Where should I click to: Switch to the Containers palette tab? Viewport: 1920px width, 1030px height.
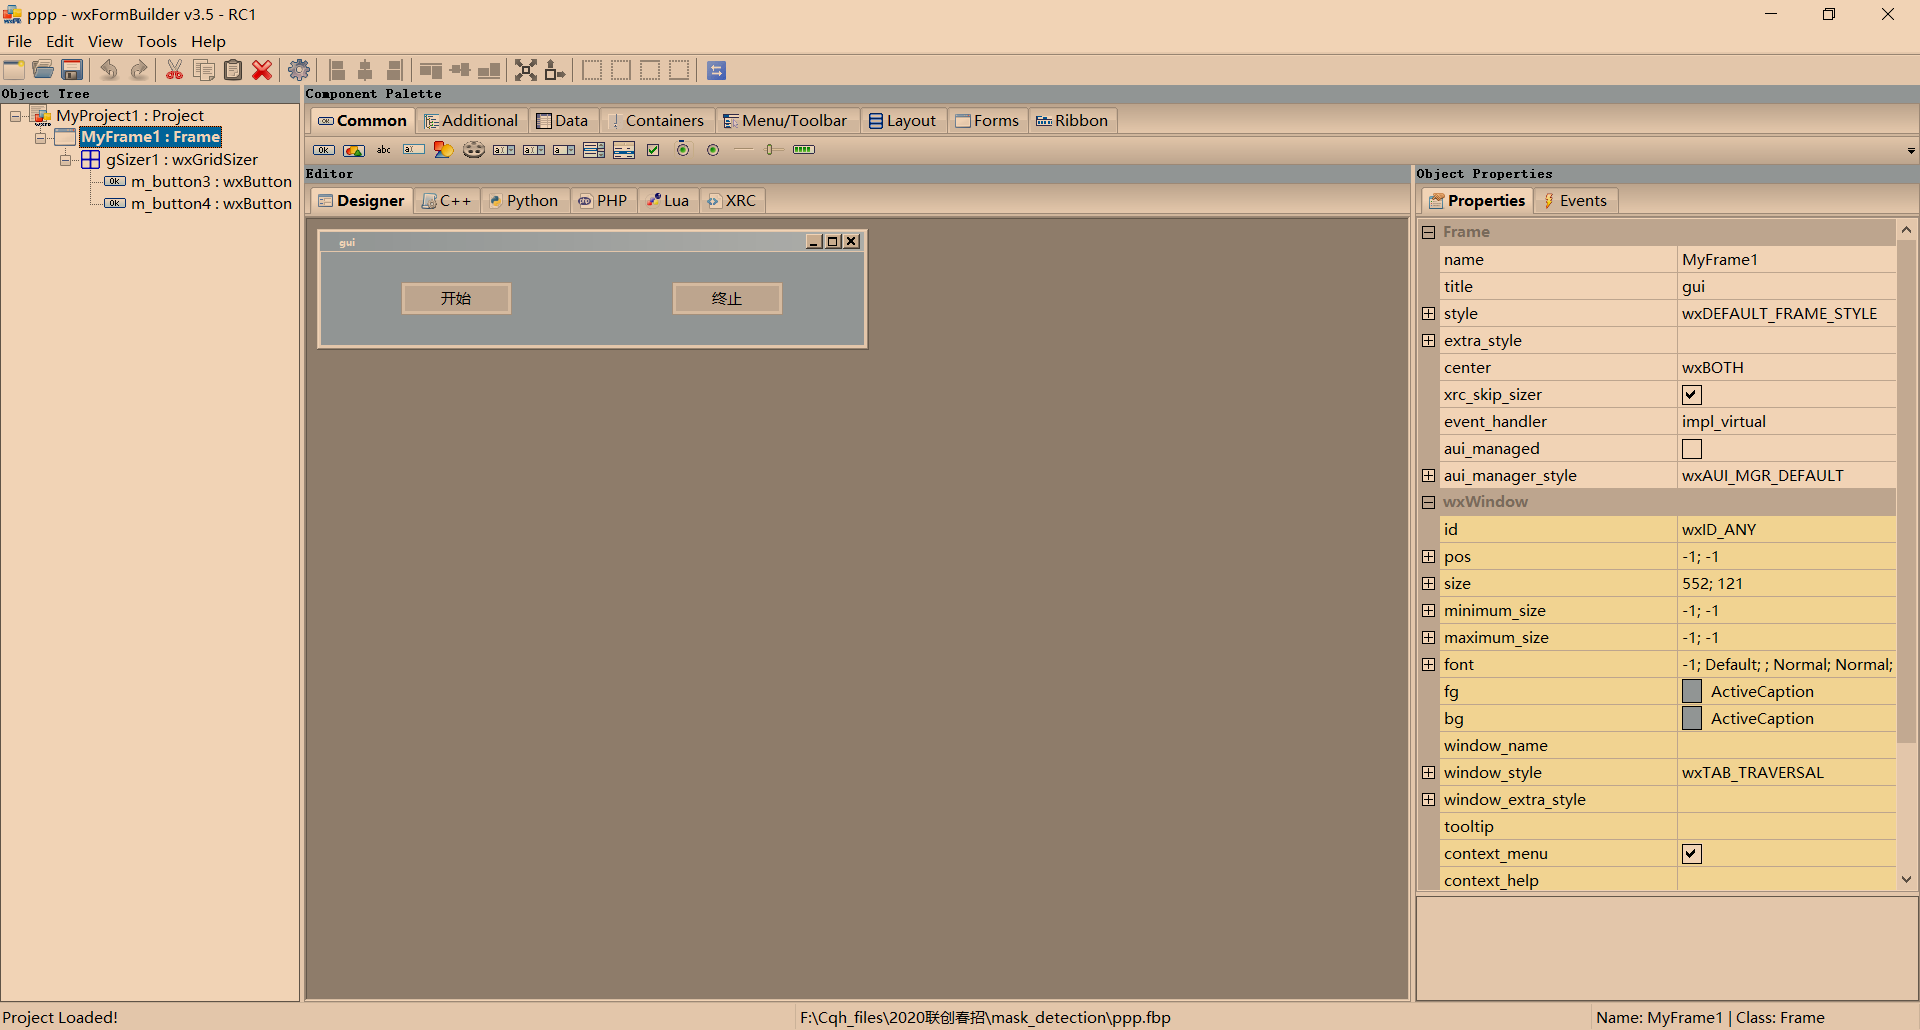(656, 121)
